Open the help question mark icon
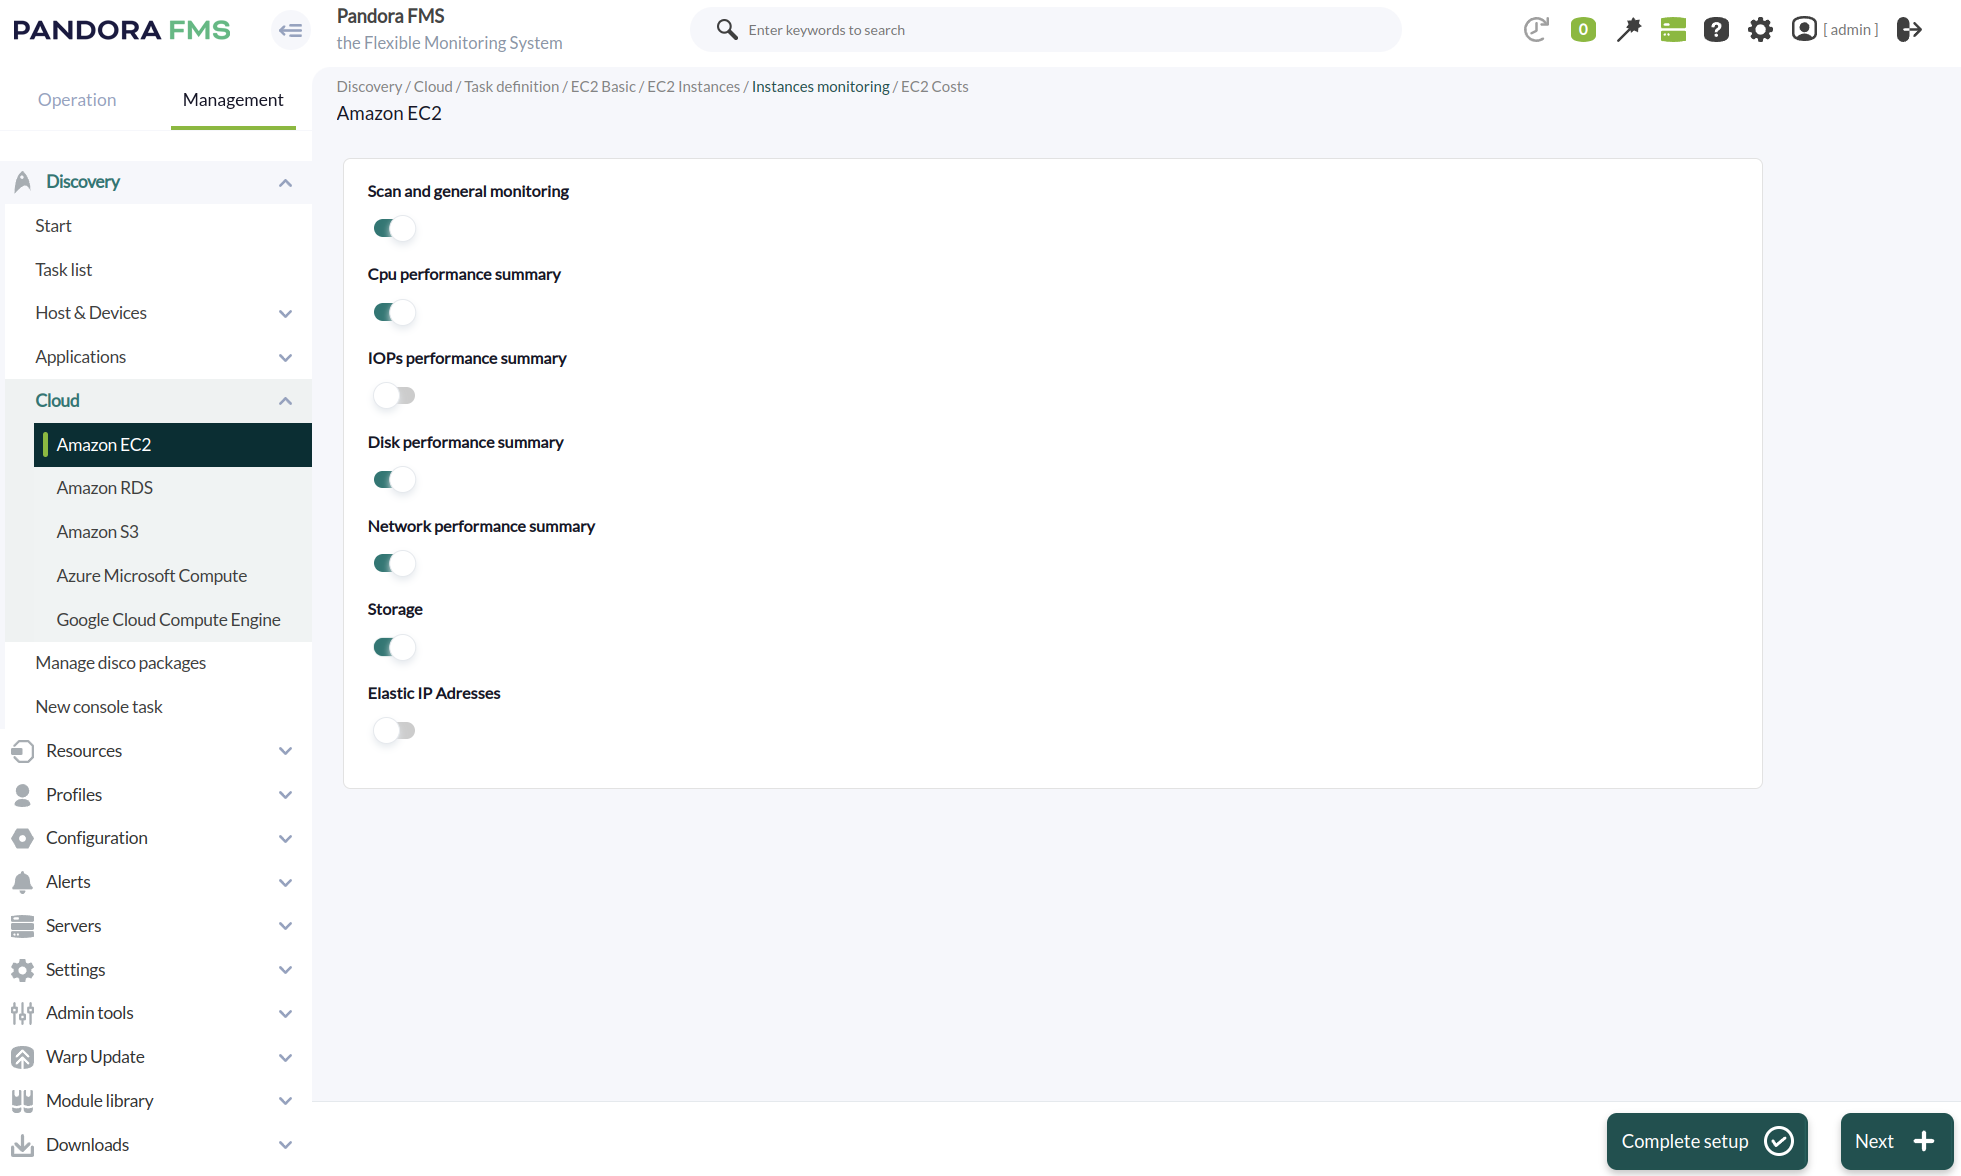Image resolution: width=1961 pixels, height=1176 pixels. [x=1716, y=30]
